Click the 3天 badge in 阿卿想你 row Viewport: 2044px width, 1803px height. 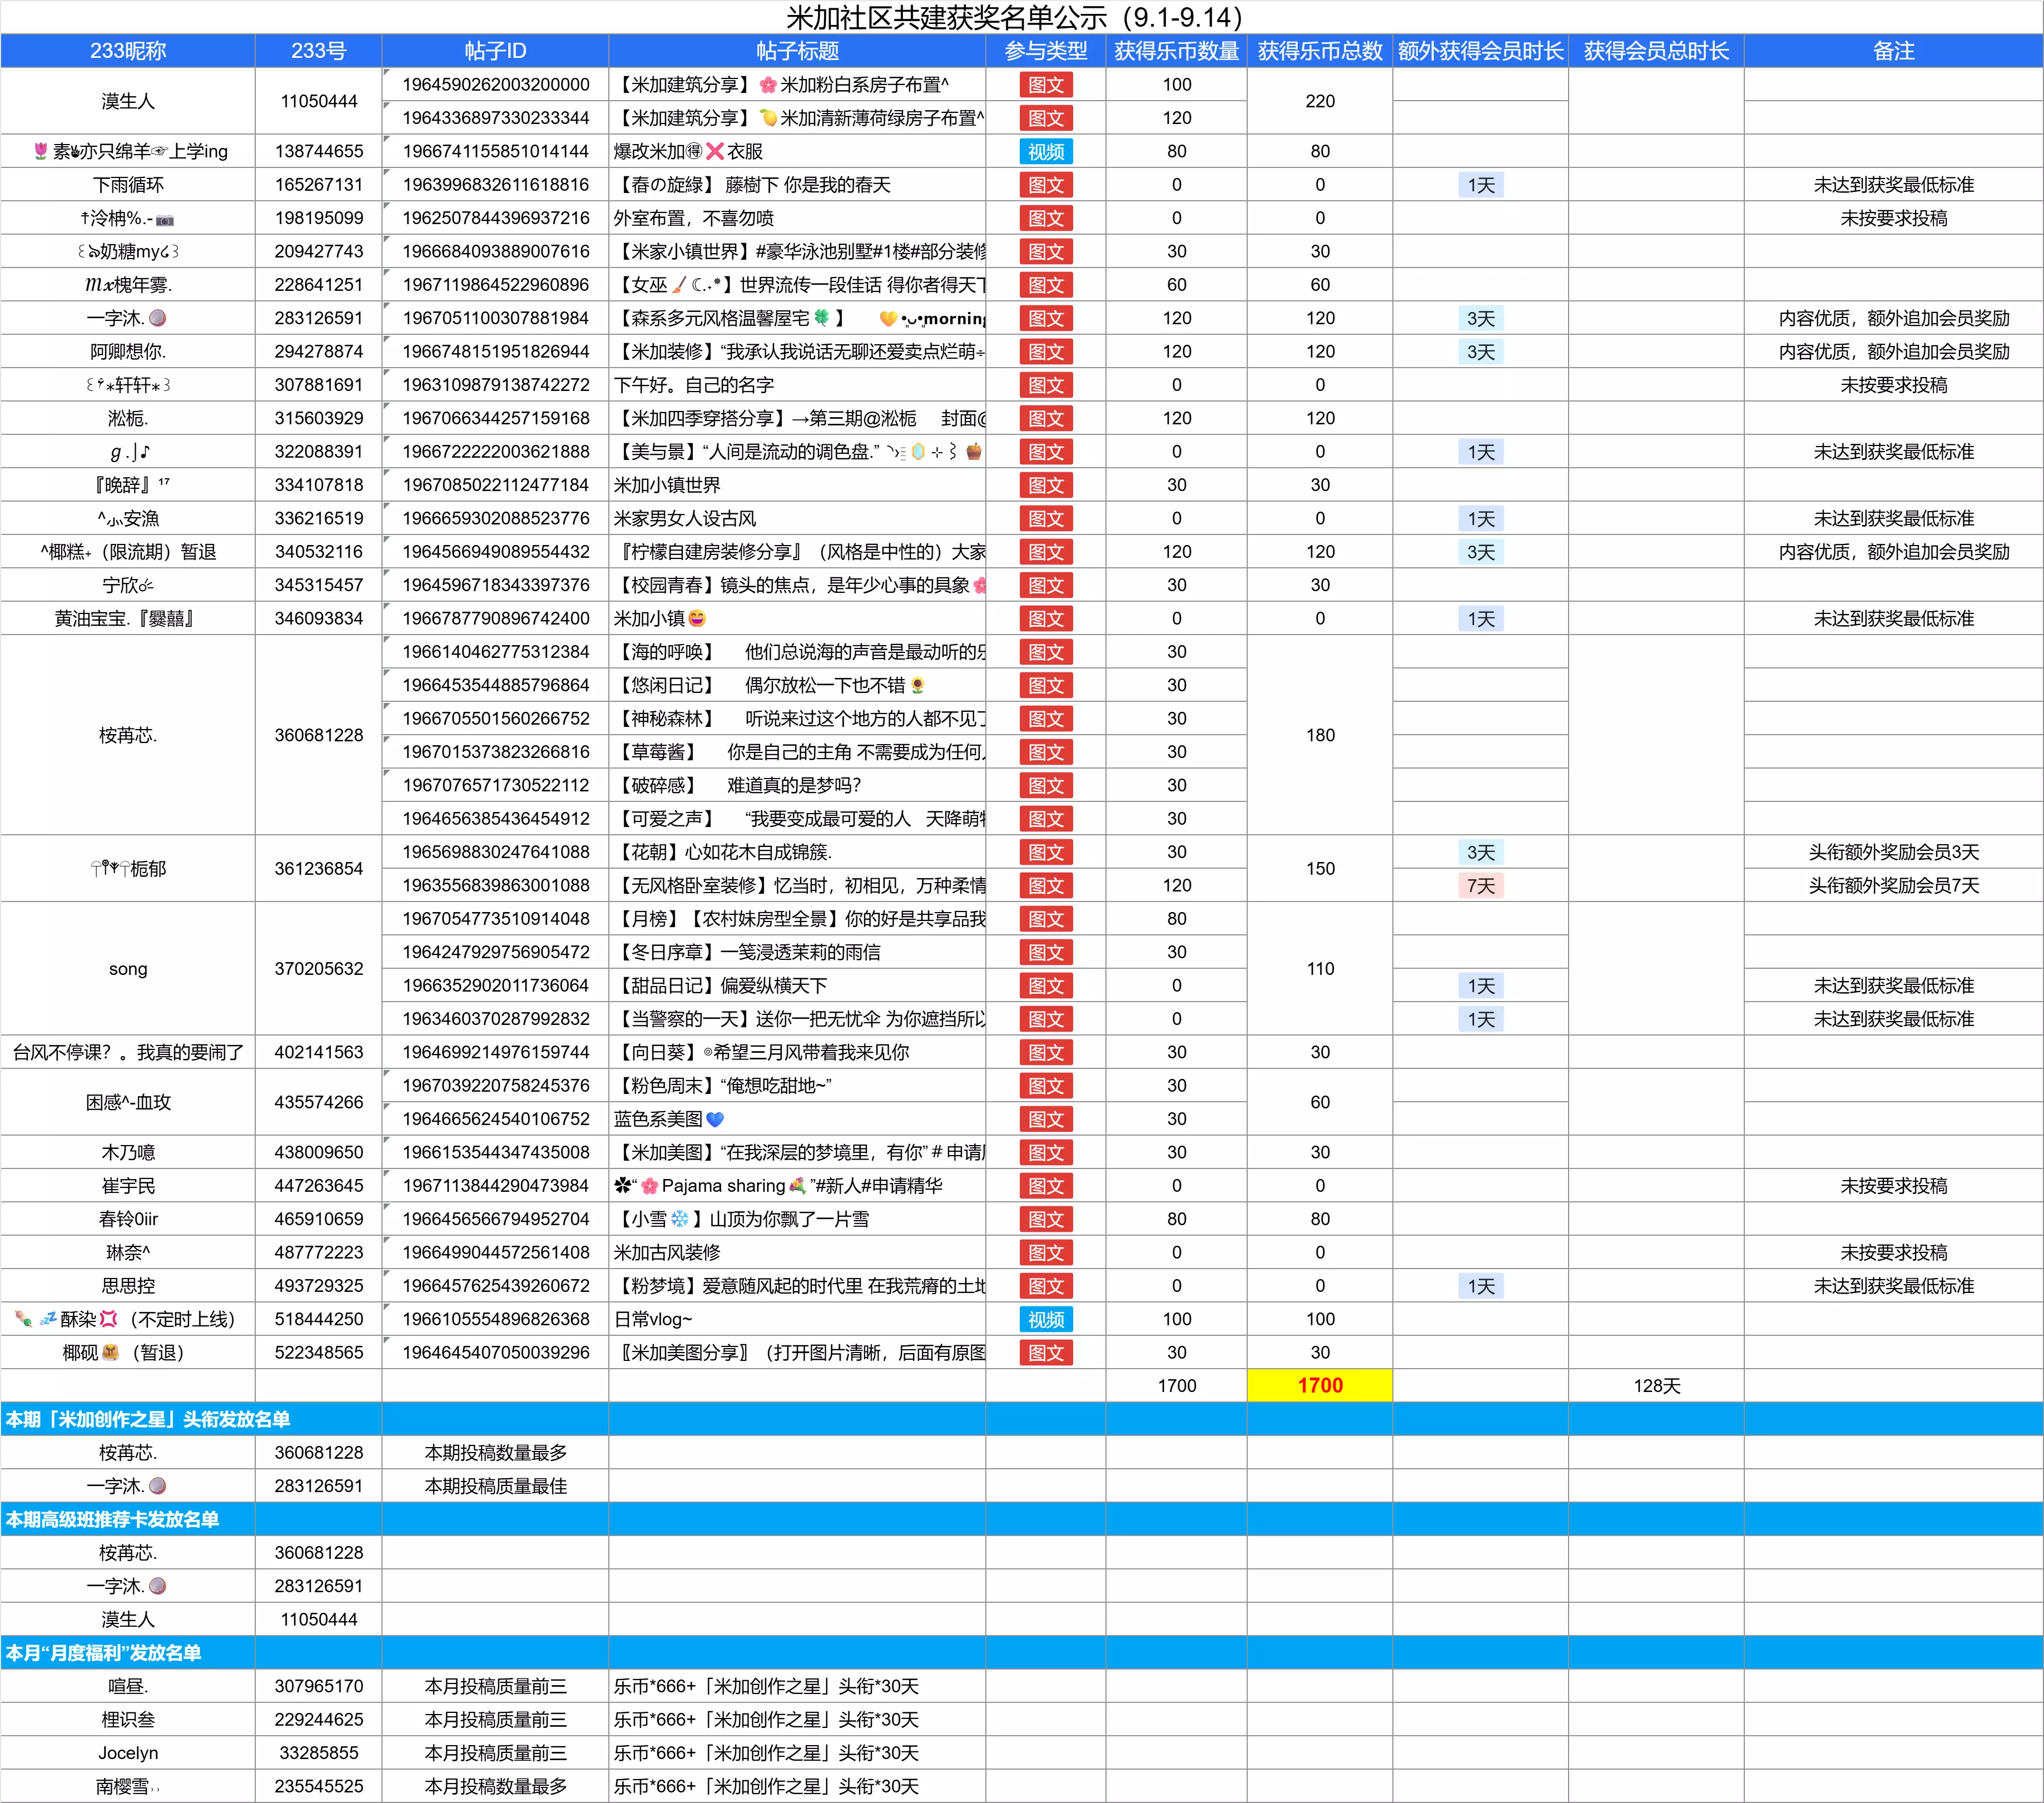pyautogui.click(x=1480, y=352)
